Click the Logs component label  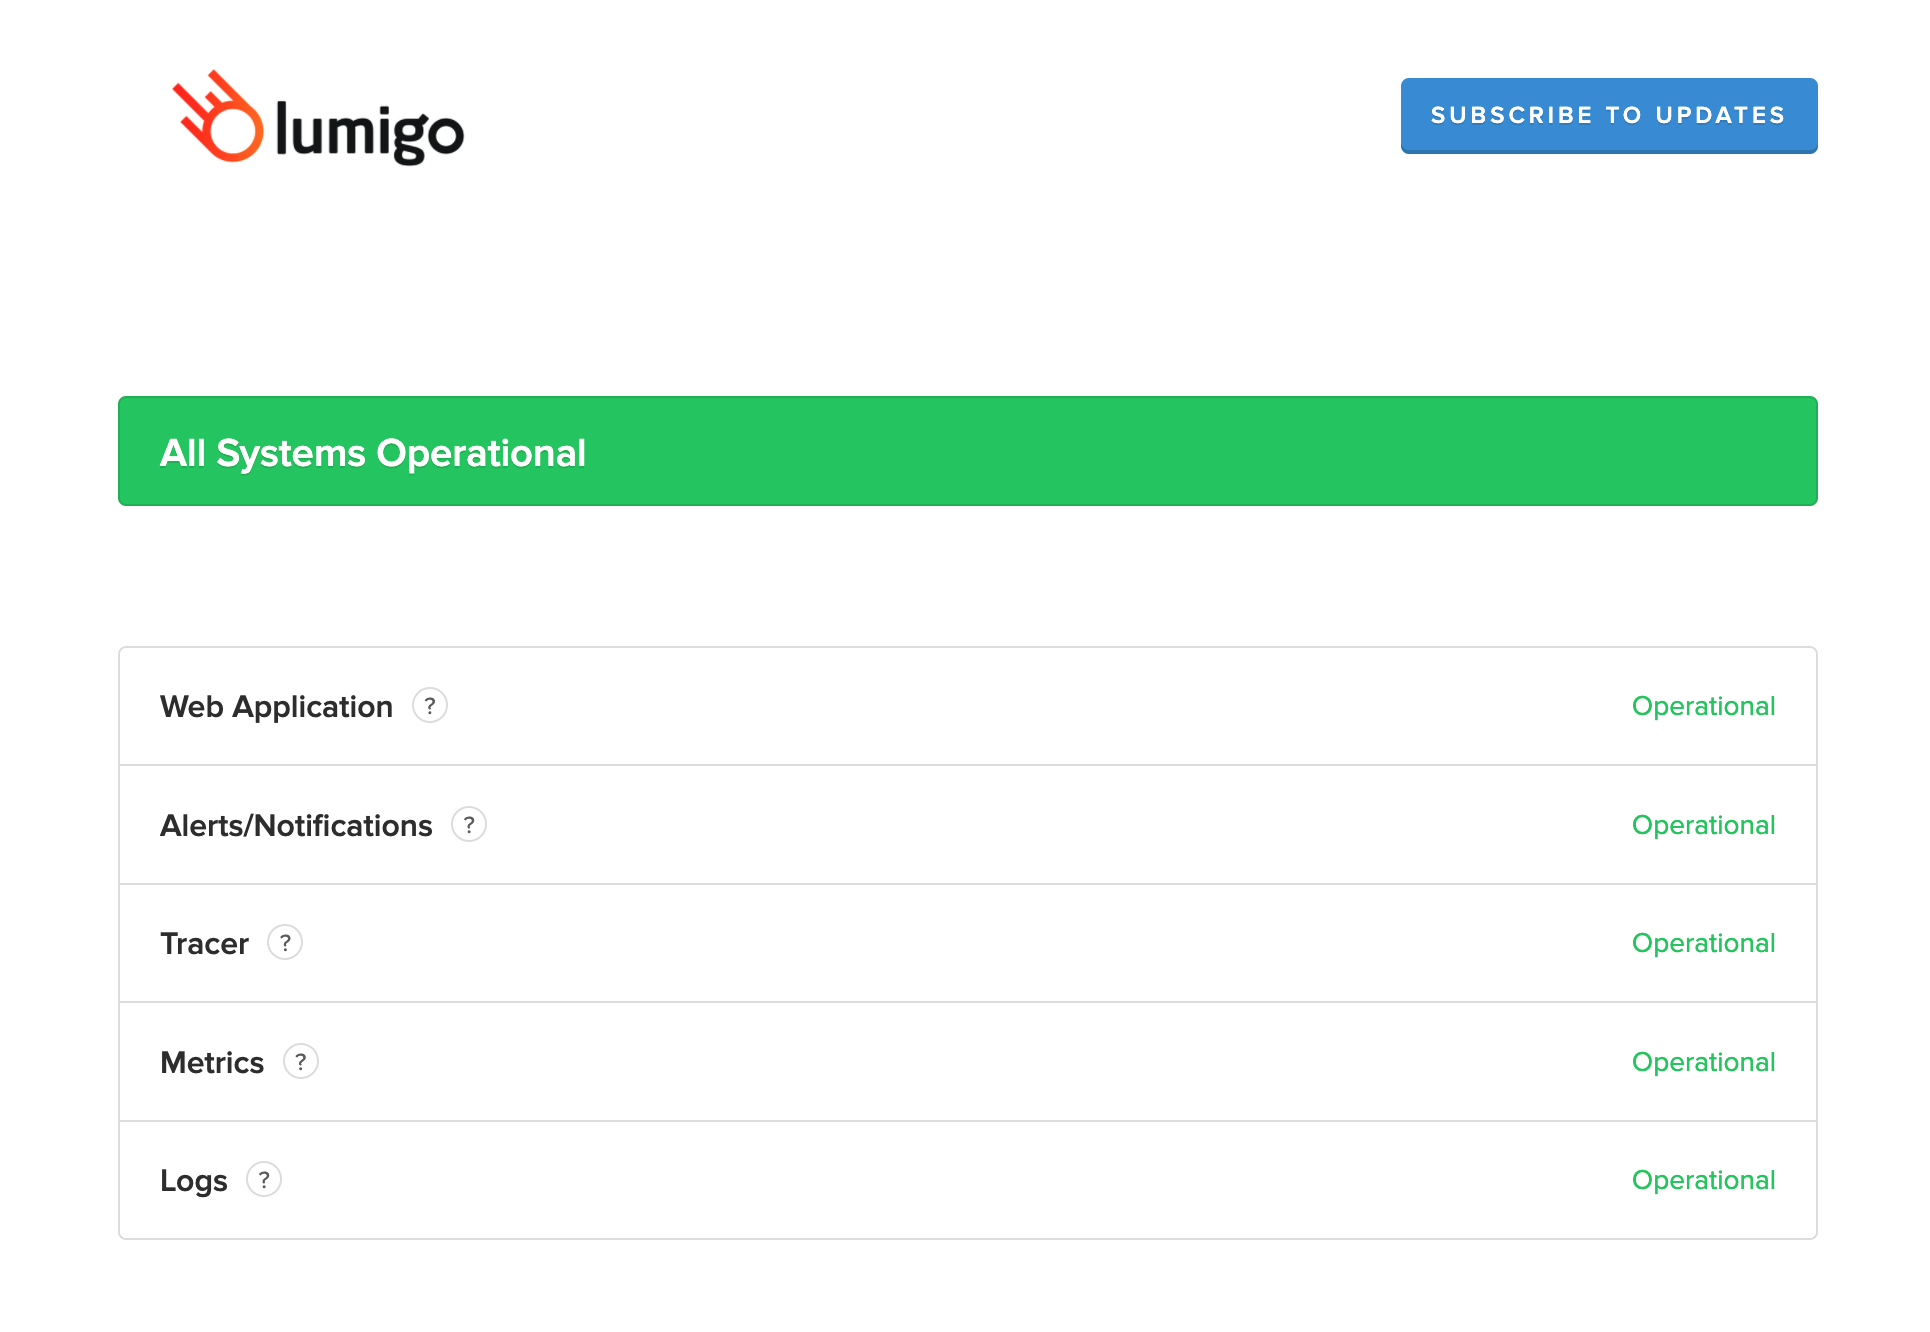click(x=194, y=1181)
